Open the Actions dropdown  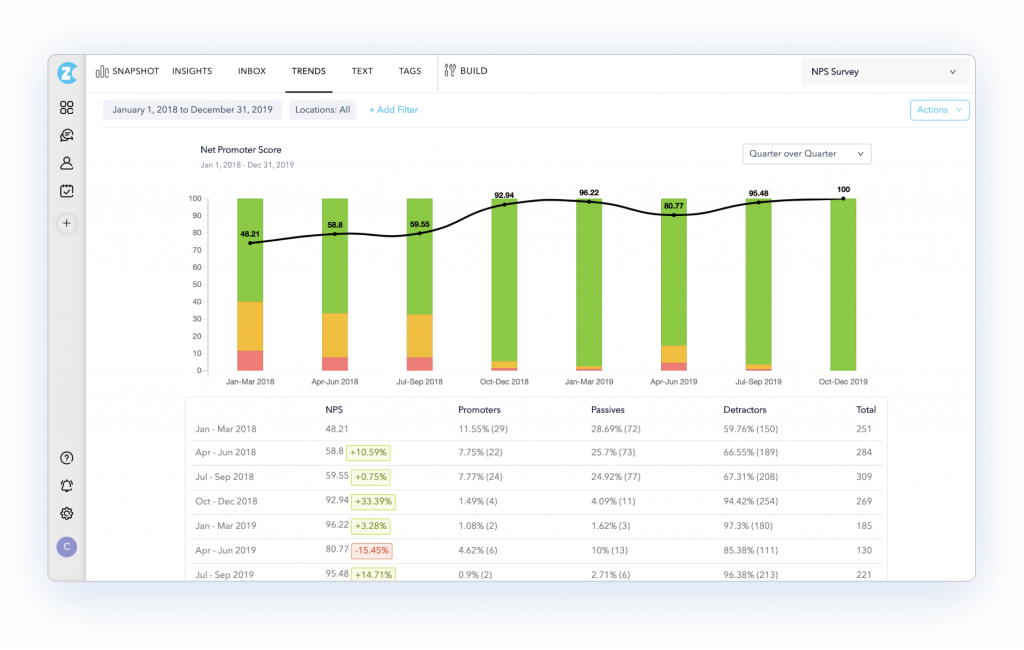point(938,110)
